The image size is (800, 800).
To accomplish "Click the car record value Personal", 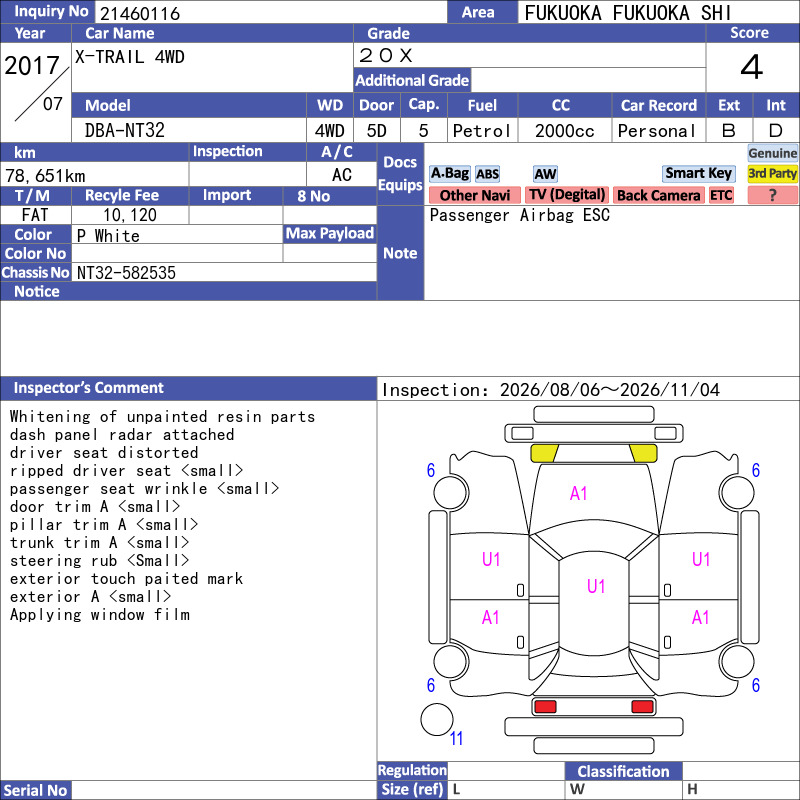I will tap(656, 131).
